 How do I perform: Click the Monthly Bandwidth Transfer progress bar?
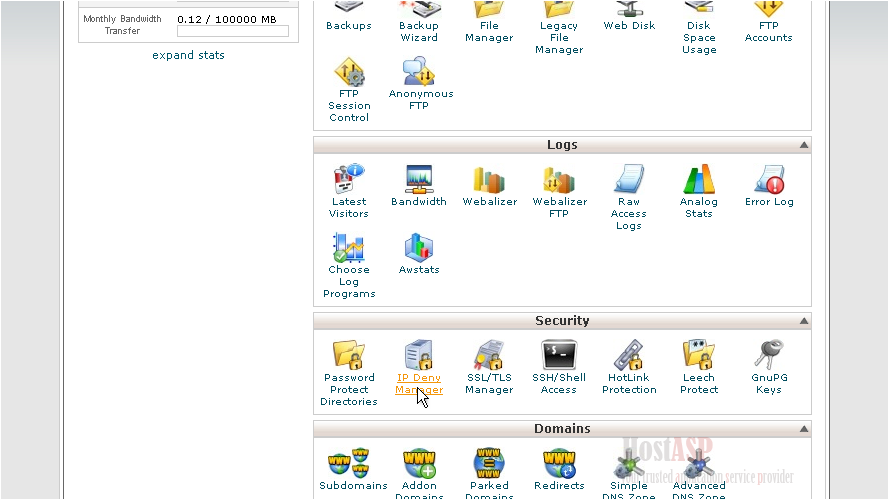pyautogui.click(x=232, y=32)
